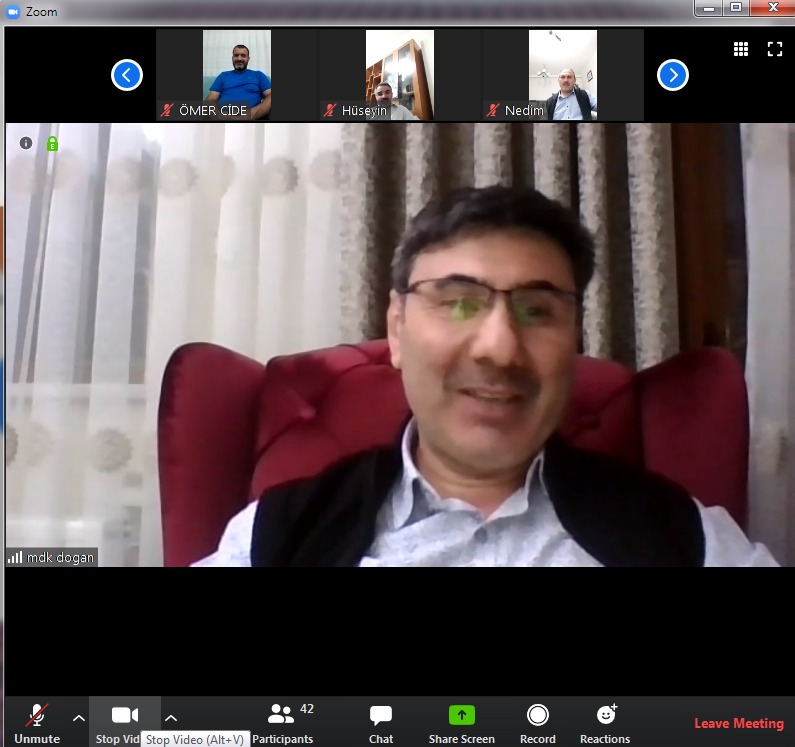The height and width of the screenshot is (747, 795).
Task: Open meeting information icon
Action: pyautogui.click(x=26, y=144)
